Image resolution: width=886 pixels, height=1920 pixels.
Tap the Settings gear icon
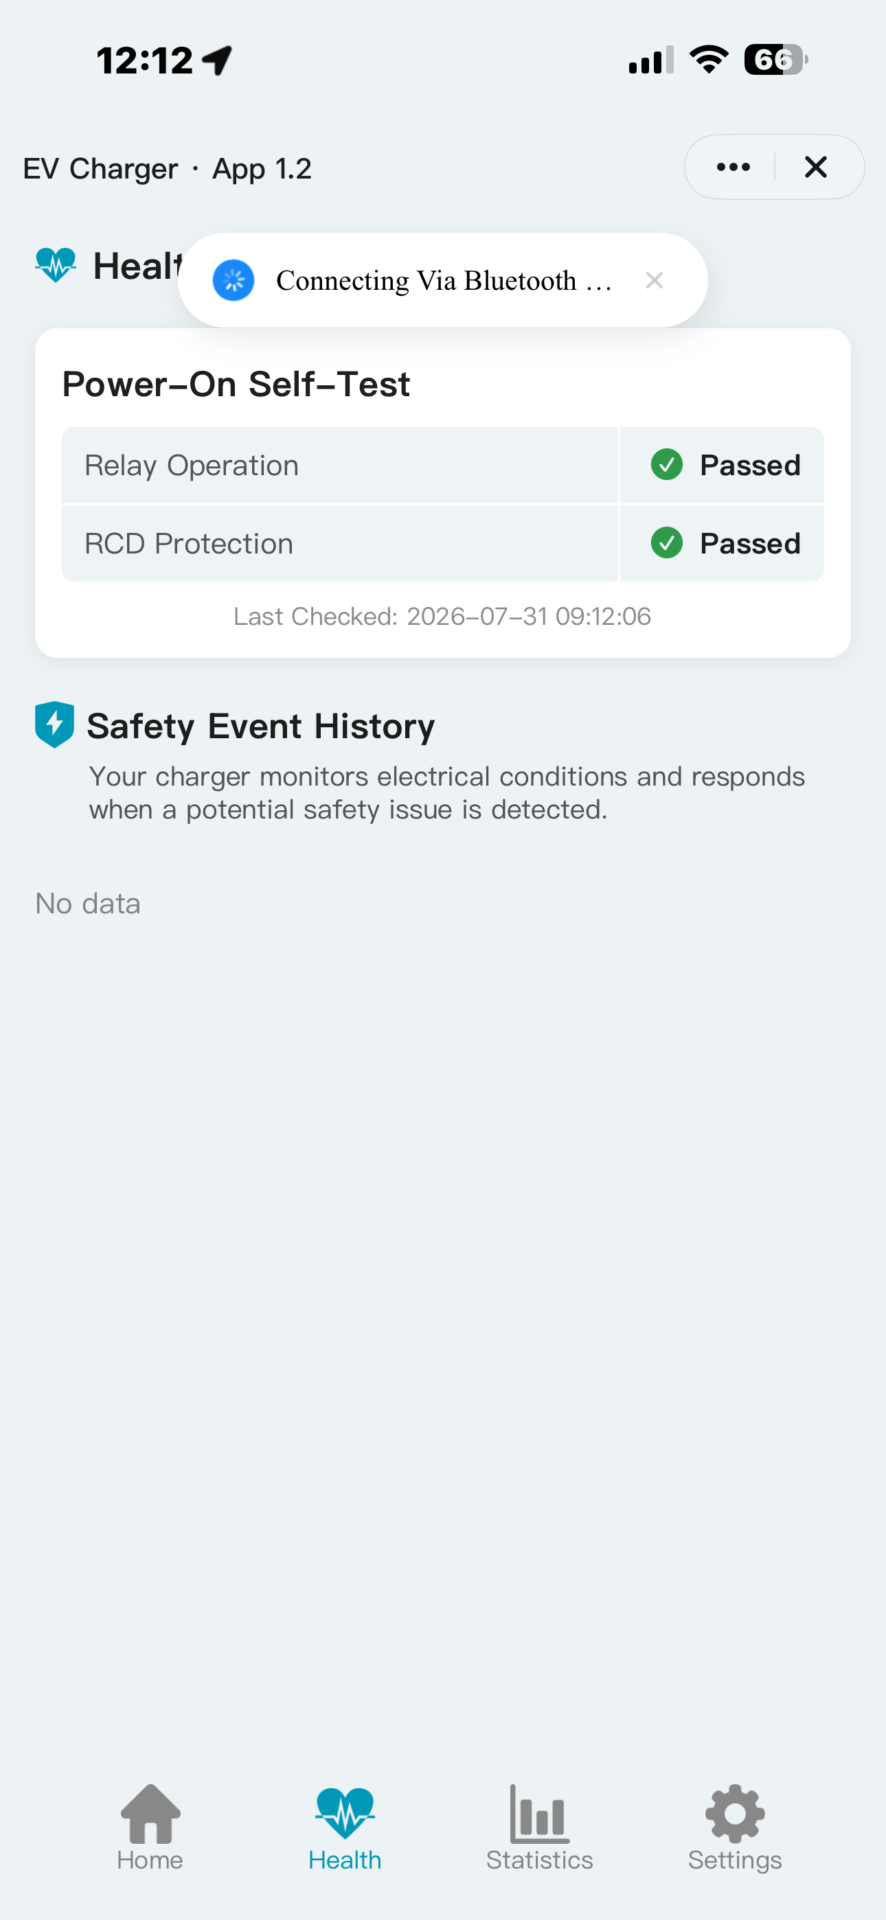735,1813
